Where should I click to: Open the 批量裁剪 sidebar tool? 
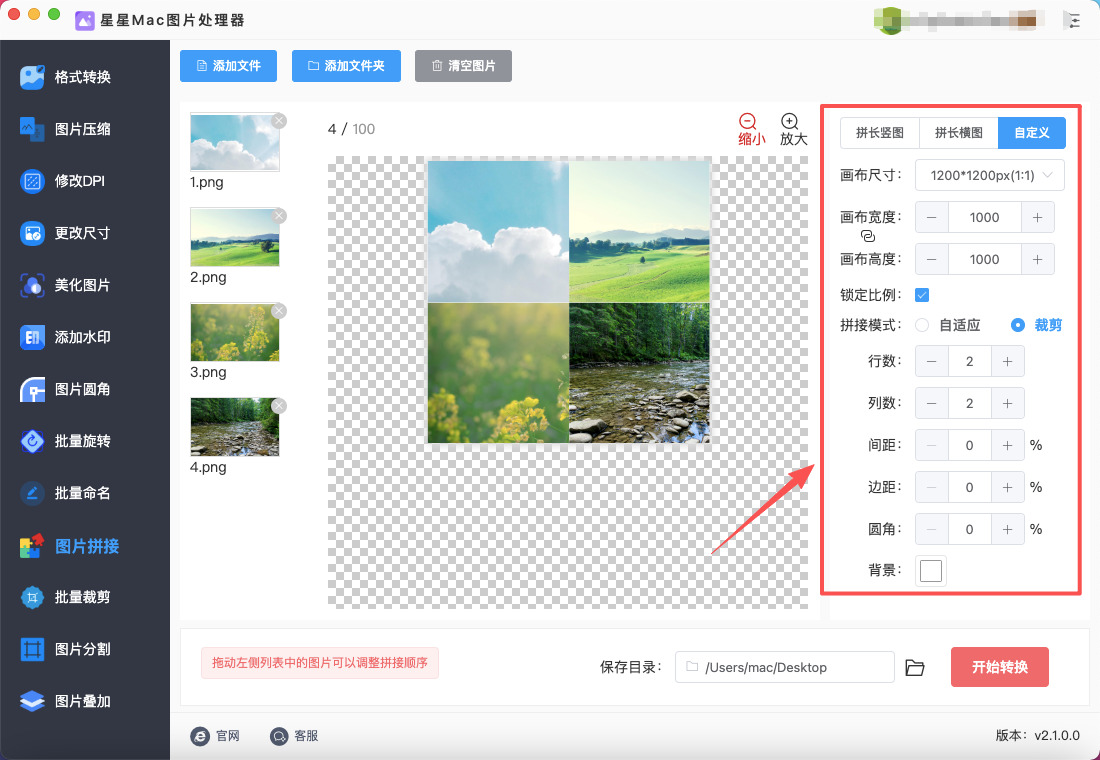pyautogui.click(x=67, y=597)
